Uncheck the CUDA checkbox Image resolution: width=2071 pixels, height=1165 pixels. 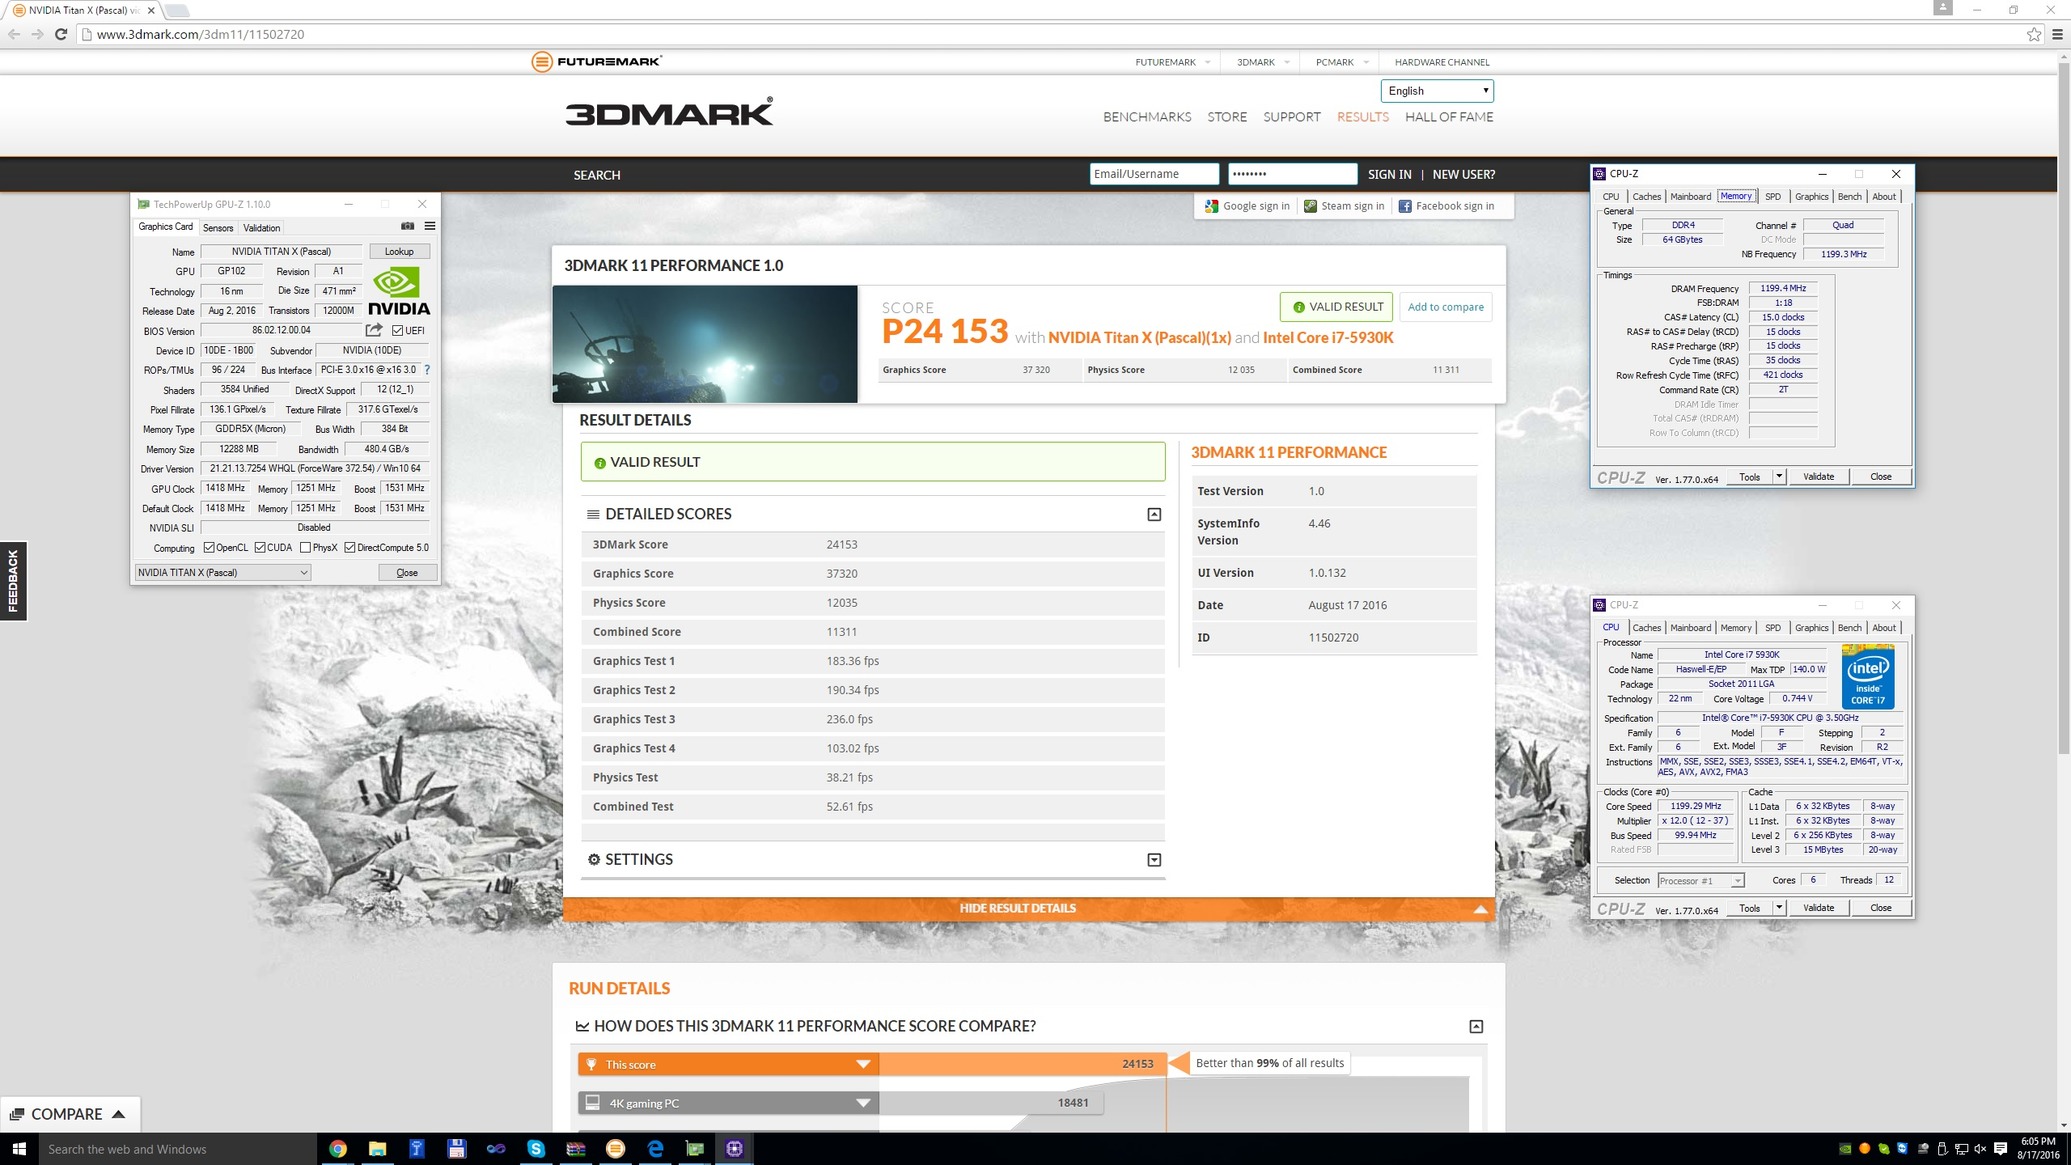pyautogui.click(x=260, y=547)
